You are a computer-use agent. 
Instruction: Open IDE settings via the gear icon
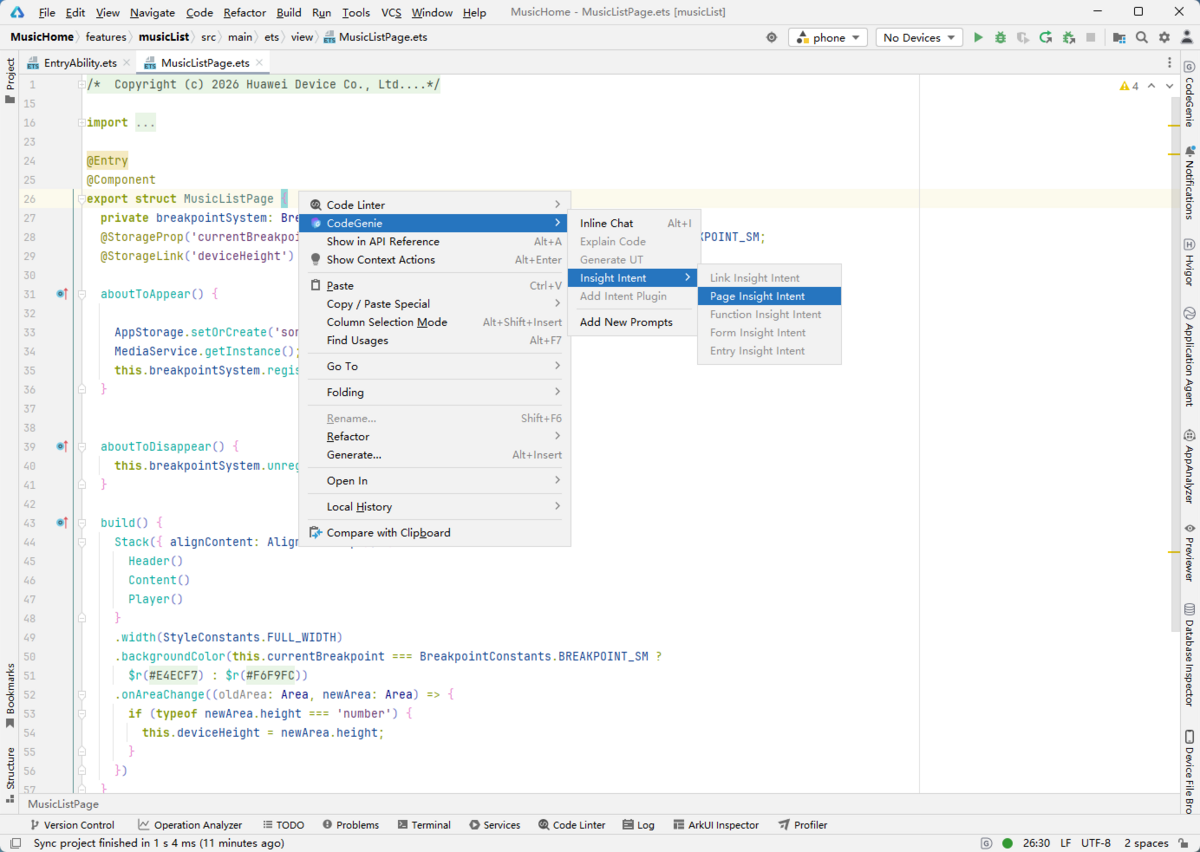[1164, 38]
